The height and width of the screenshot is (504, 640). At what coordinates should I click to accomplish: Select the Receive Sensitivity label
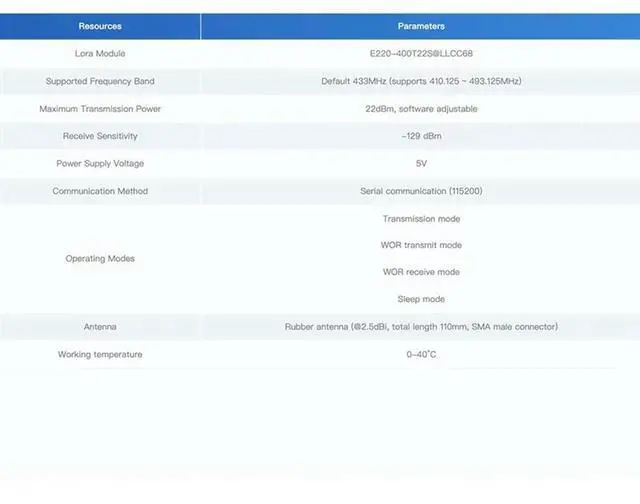[x=100, y=136]
